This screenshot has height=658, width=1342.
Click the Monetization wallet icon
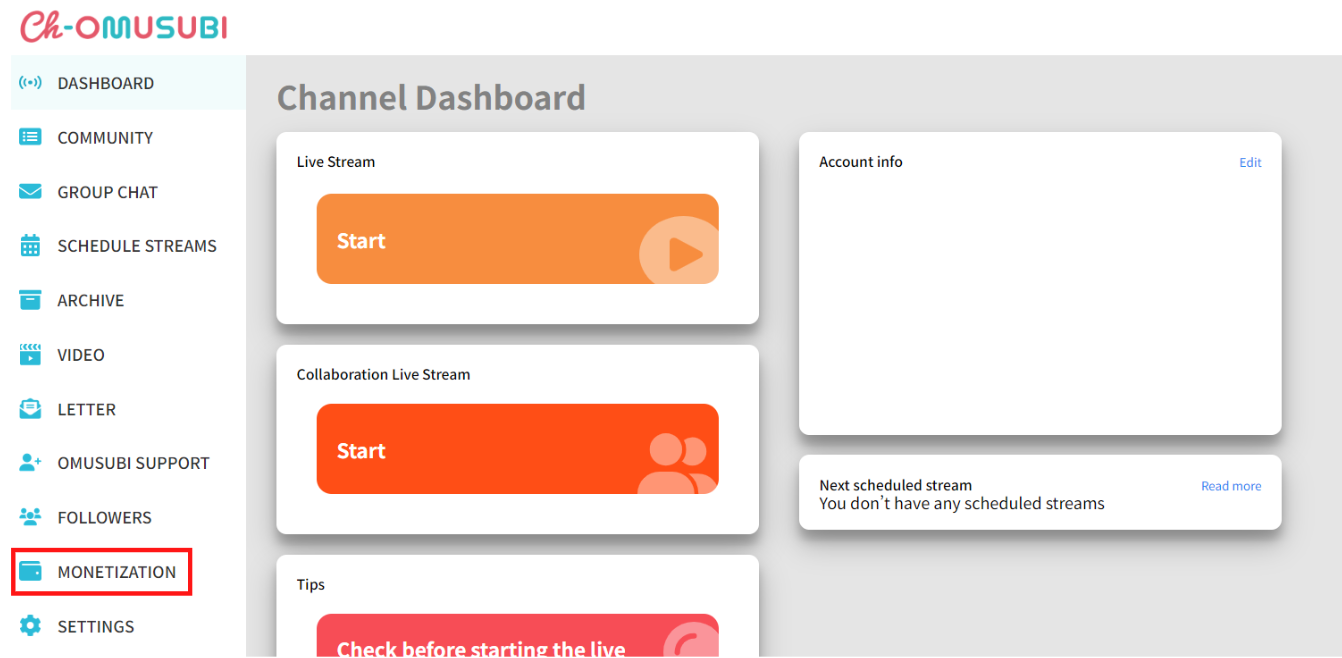click(x=31, y=571)
